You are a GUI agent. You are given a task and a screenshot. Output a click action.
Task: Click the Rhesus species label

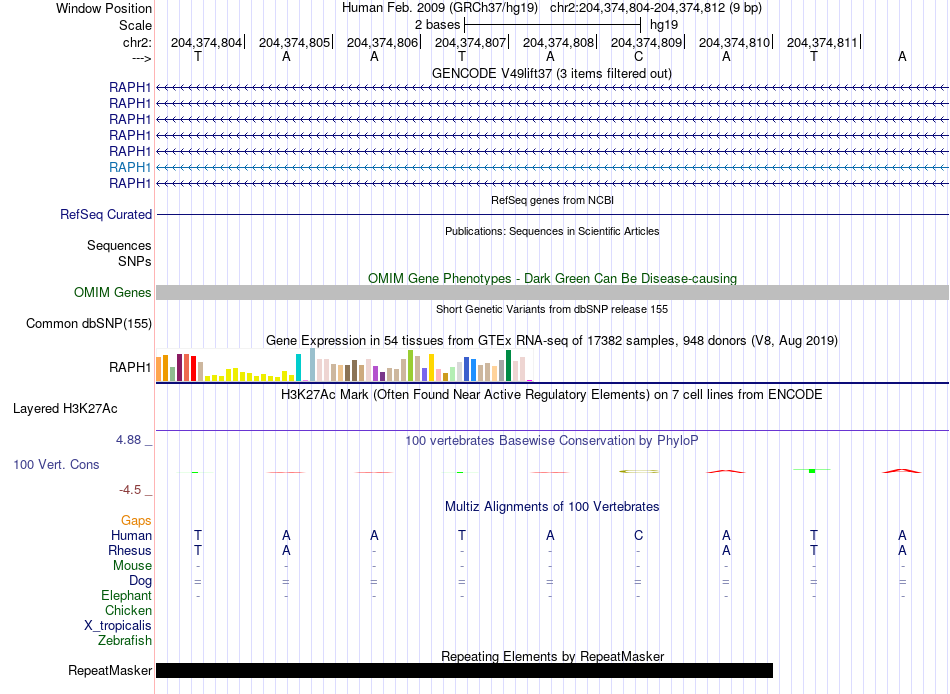tap(130, 551)
